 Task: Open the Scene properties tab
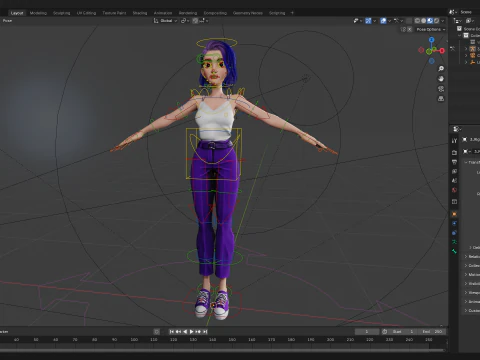tap(454, 181)
